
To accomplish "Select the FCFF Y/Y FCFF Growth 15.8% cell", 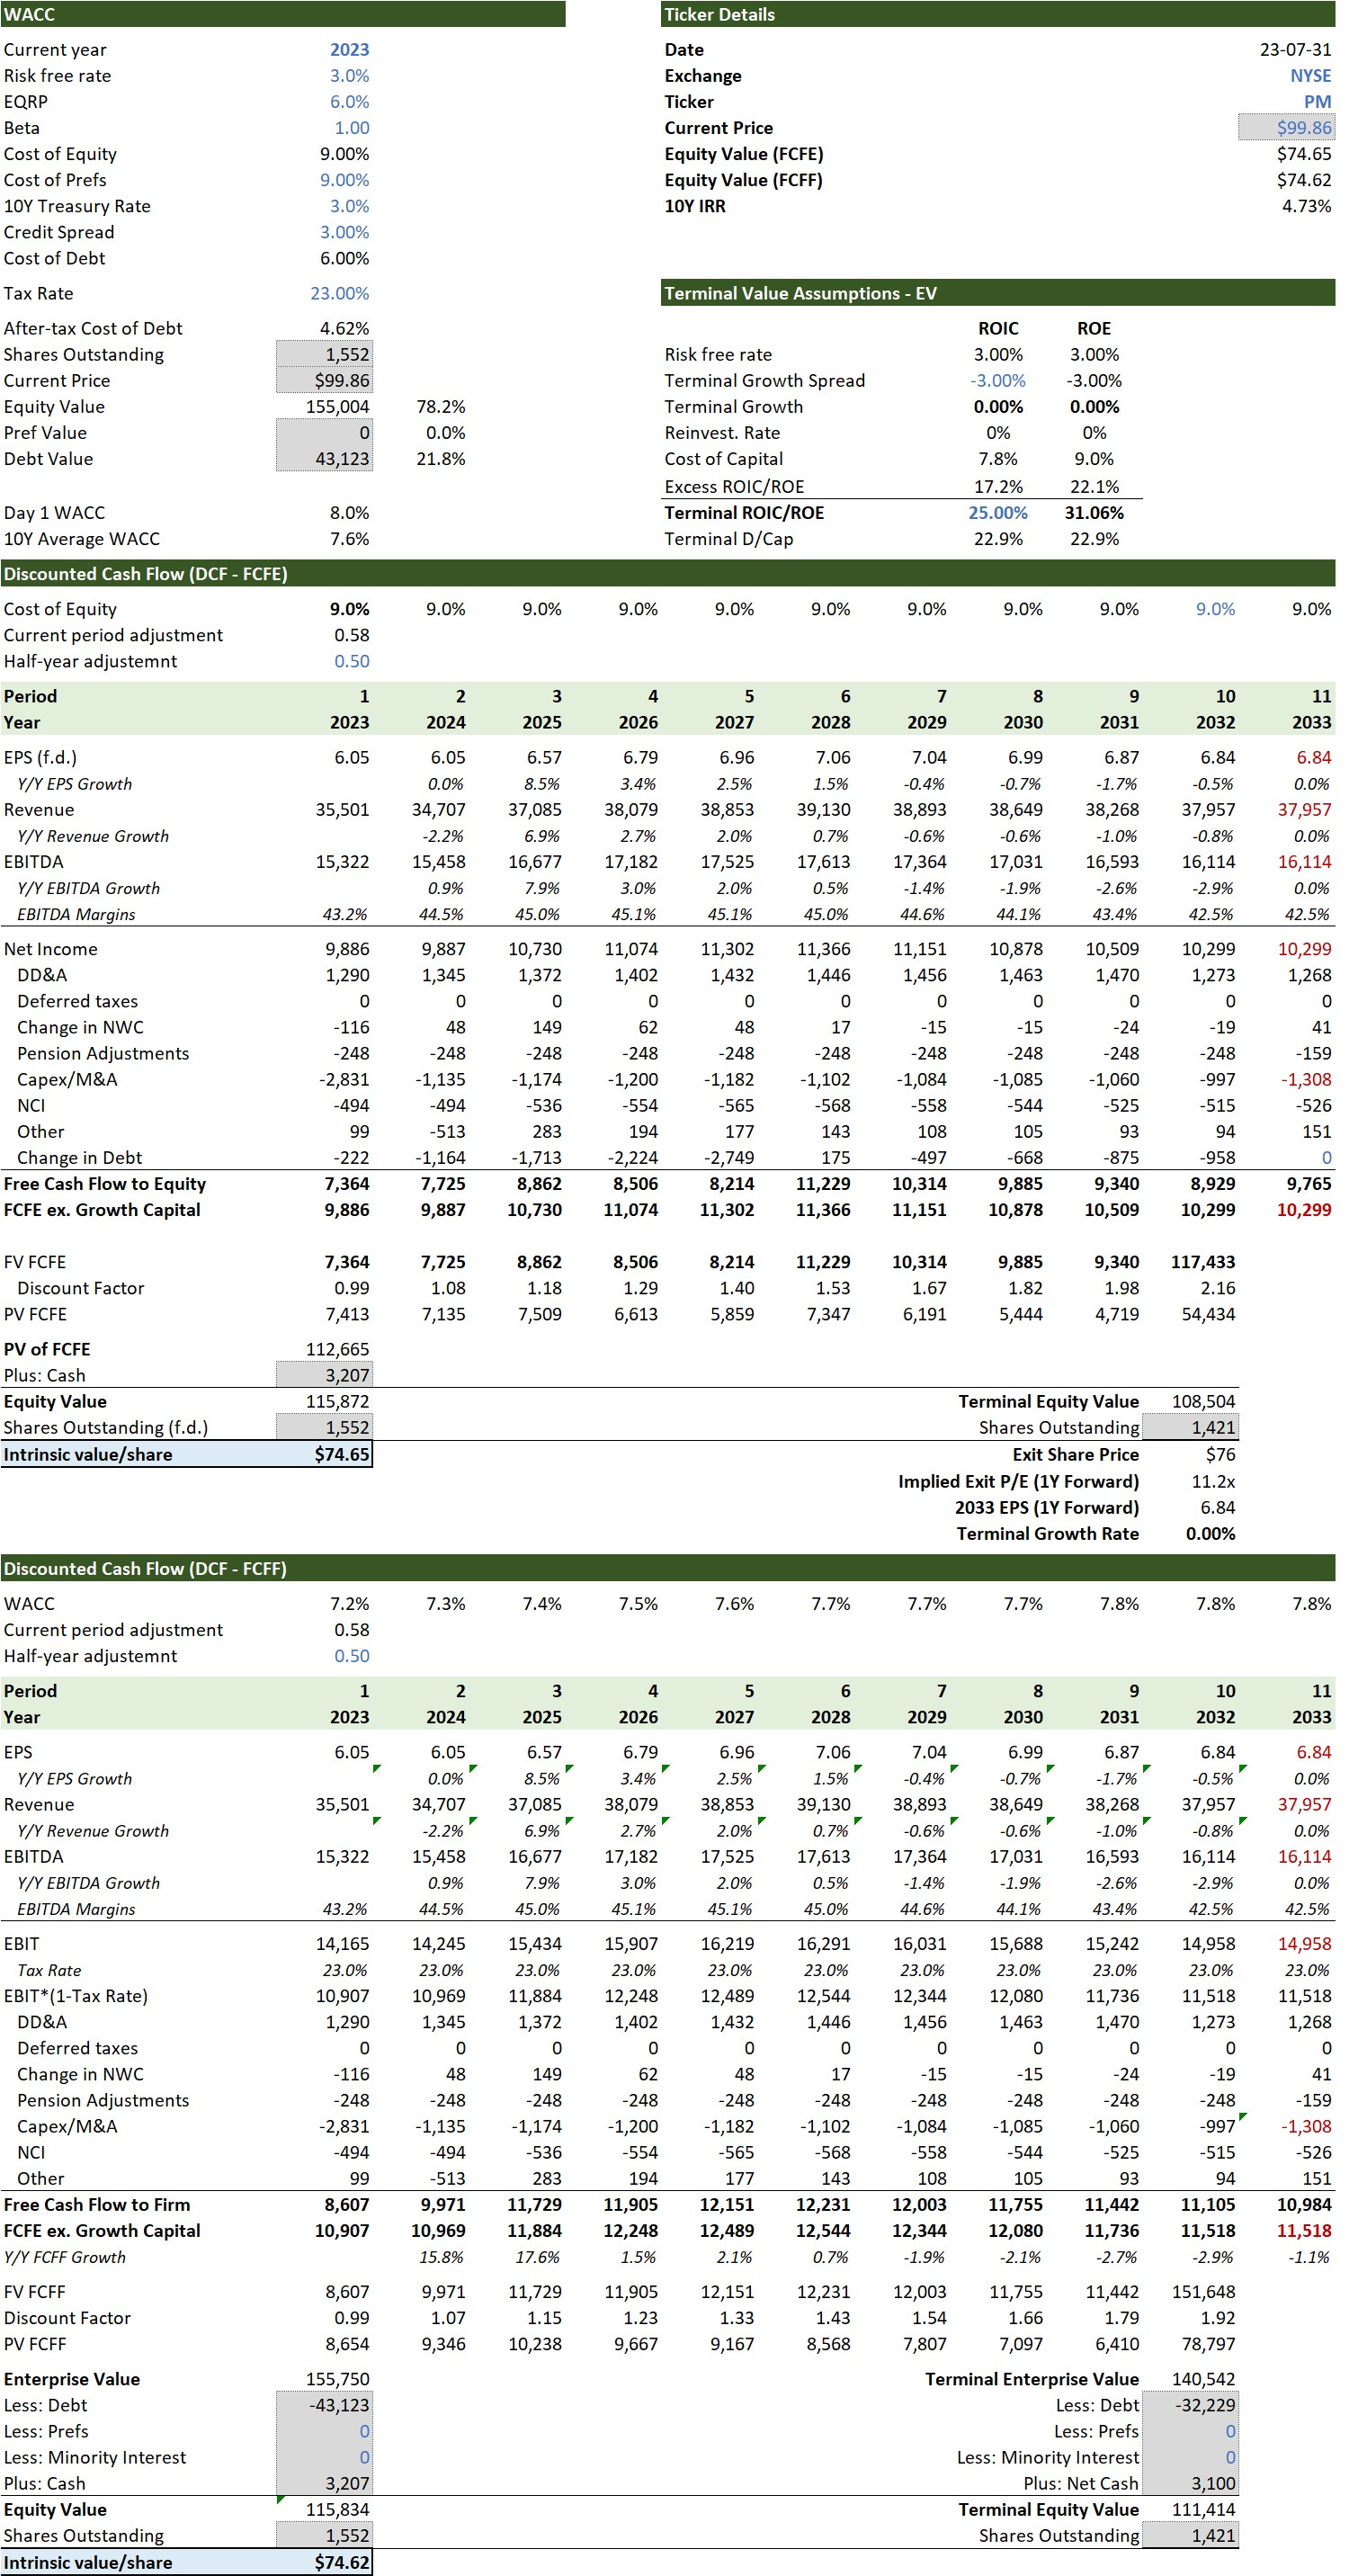I will tap(440, 2258).
